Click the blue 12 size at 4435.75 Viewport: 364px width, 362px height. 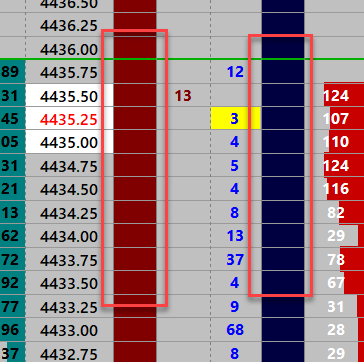(x=235, y=72)
